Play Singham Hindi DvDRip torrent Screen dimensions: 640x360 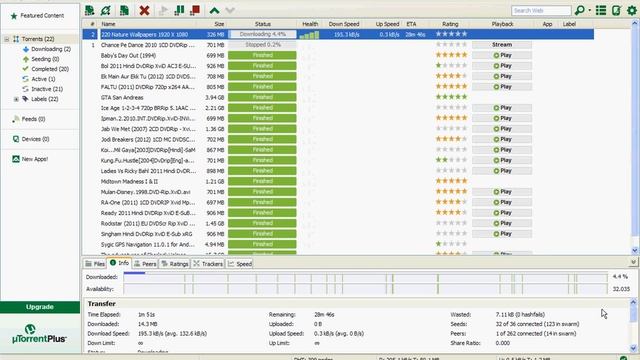click(x=502, y=234)
